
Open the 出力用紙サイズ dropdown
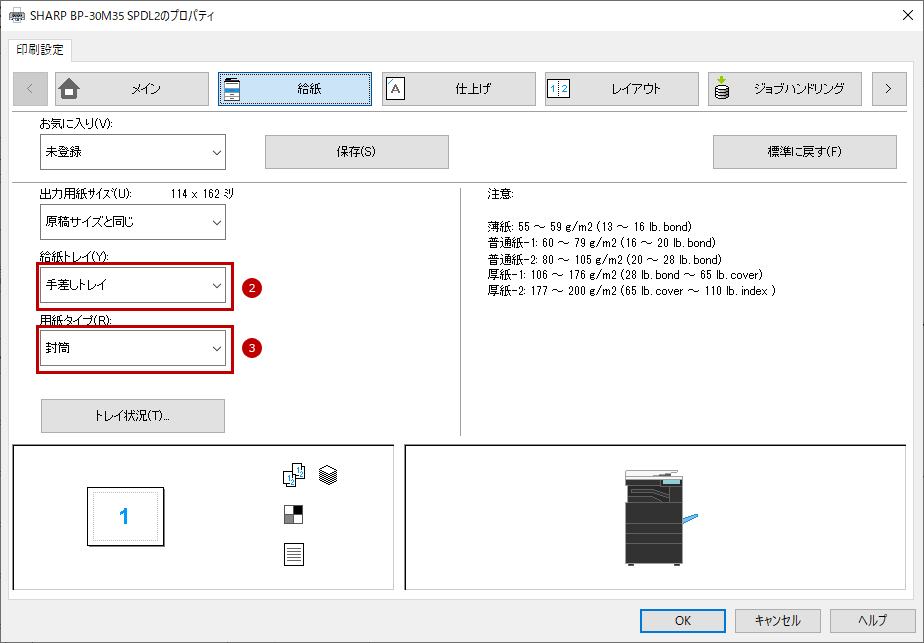(133, 222)
